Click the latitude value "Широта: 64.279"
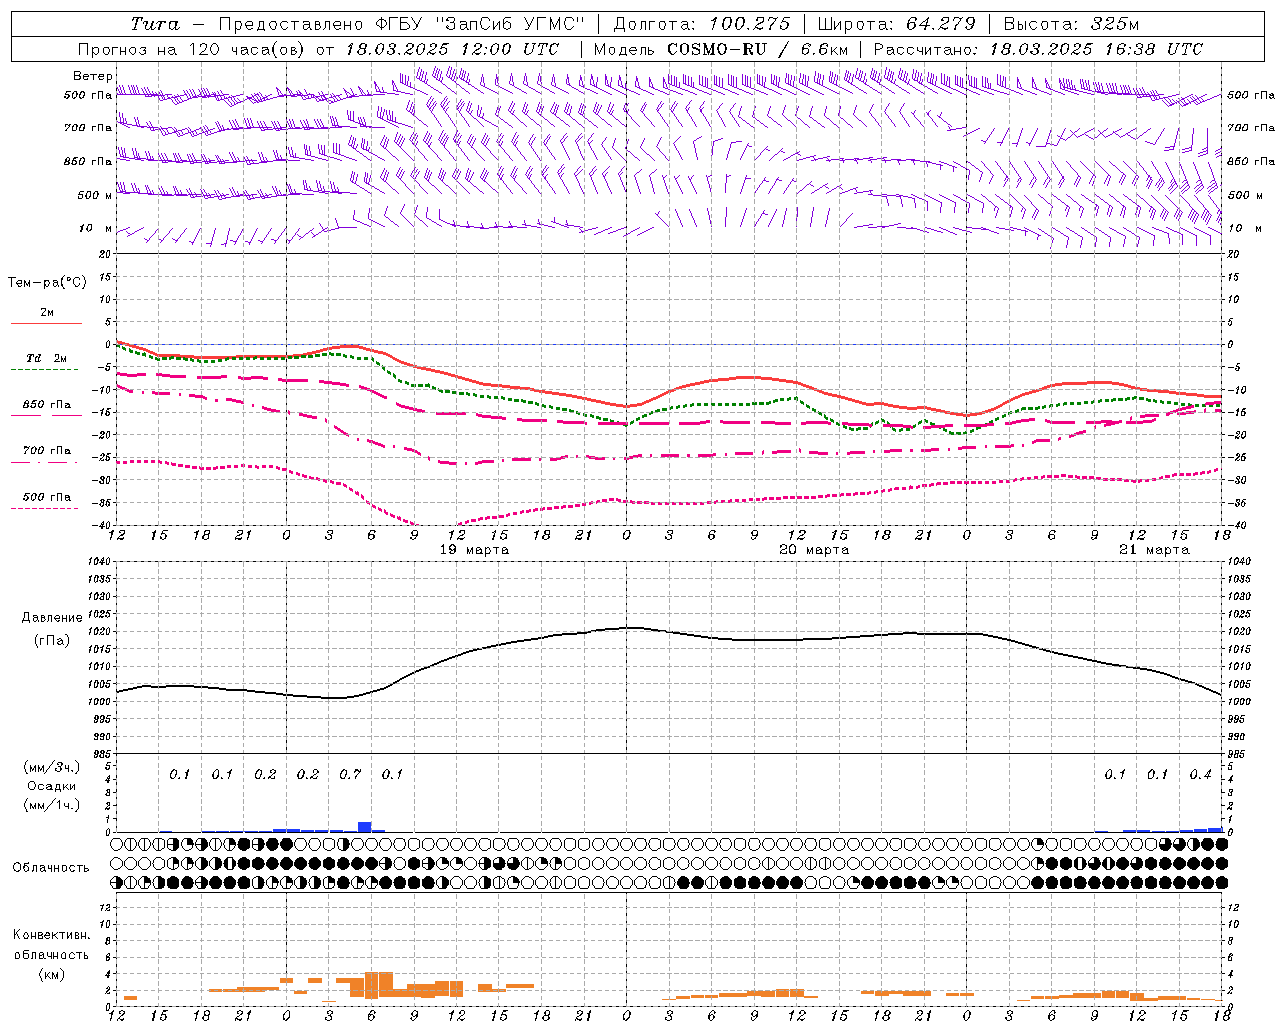The width and height of the screenshot is (1280, 1024). pos(896,24)
